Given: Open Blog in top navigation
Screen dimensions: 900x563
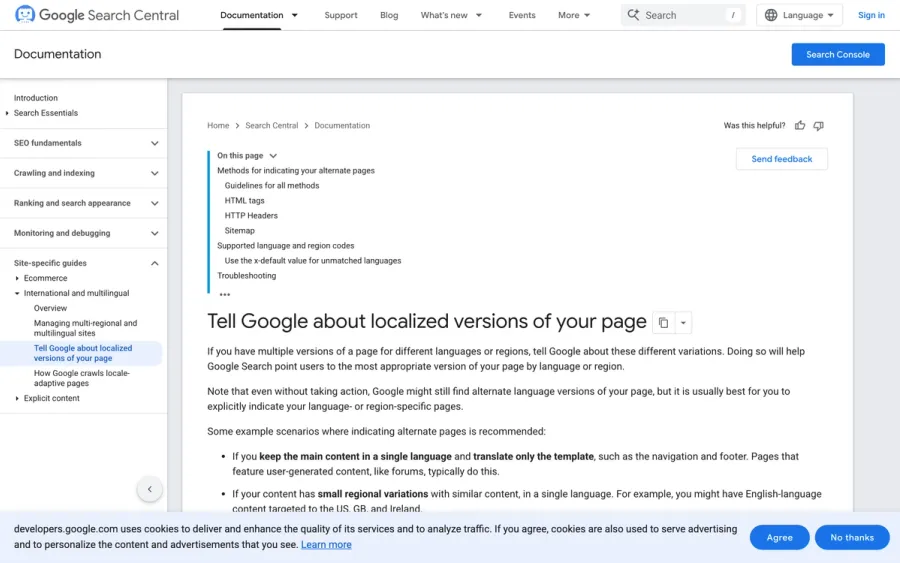Looking at the screenshot, I should point(389,15).
